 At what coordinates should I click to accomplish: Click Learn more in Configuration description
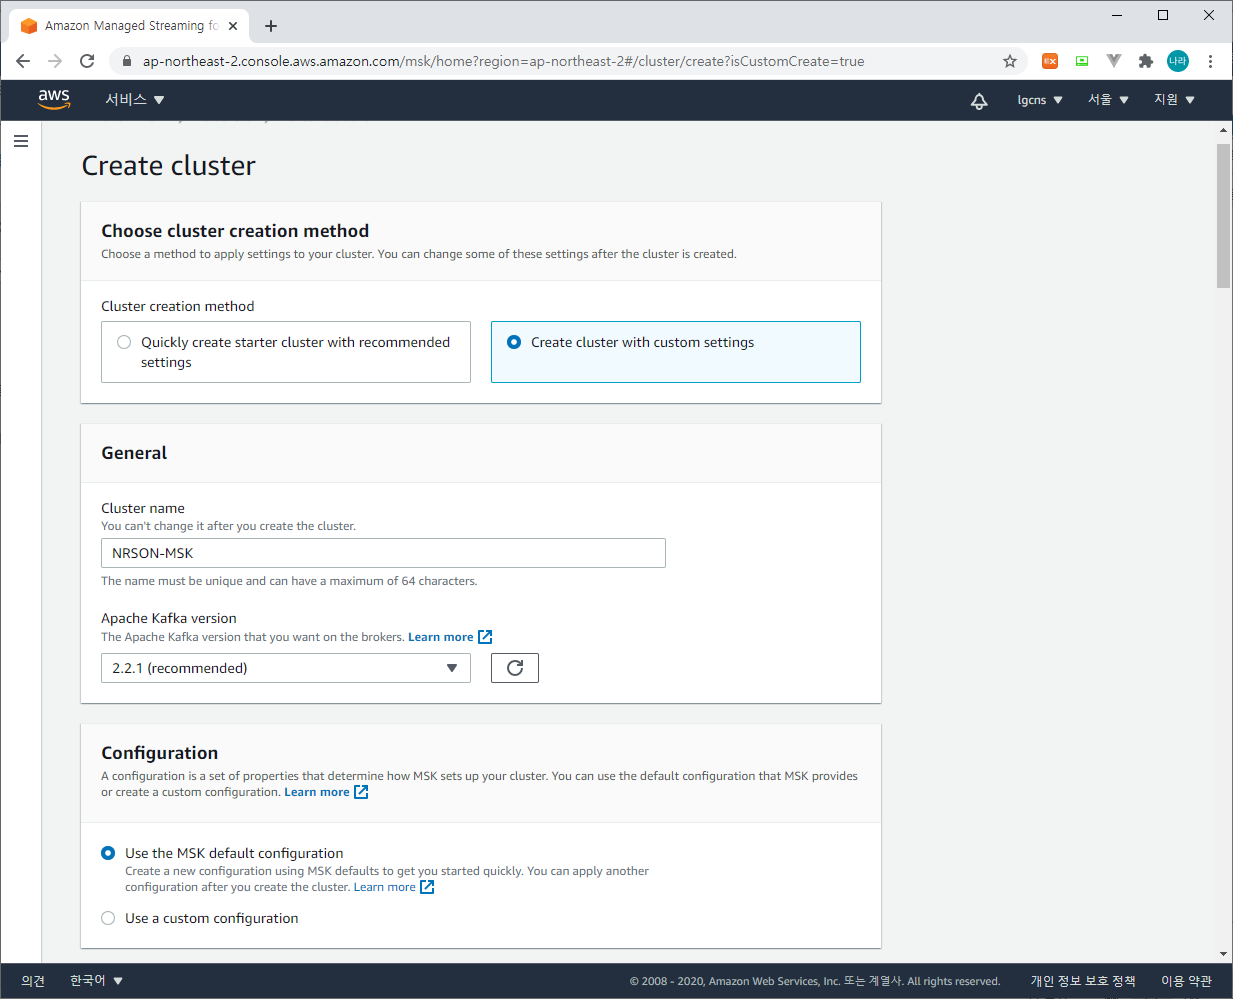tap(317, 792)
